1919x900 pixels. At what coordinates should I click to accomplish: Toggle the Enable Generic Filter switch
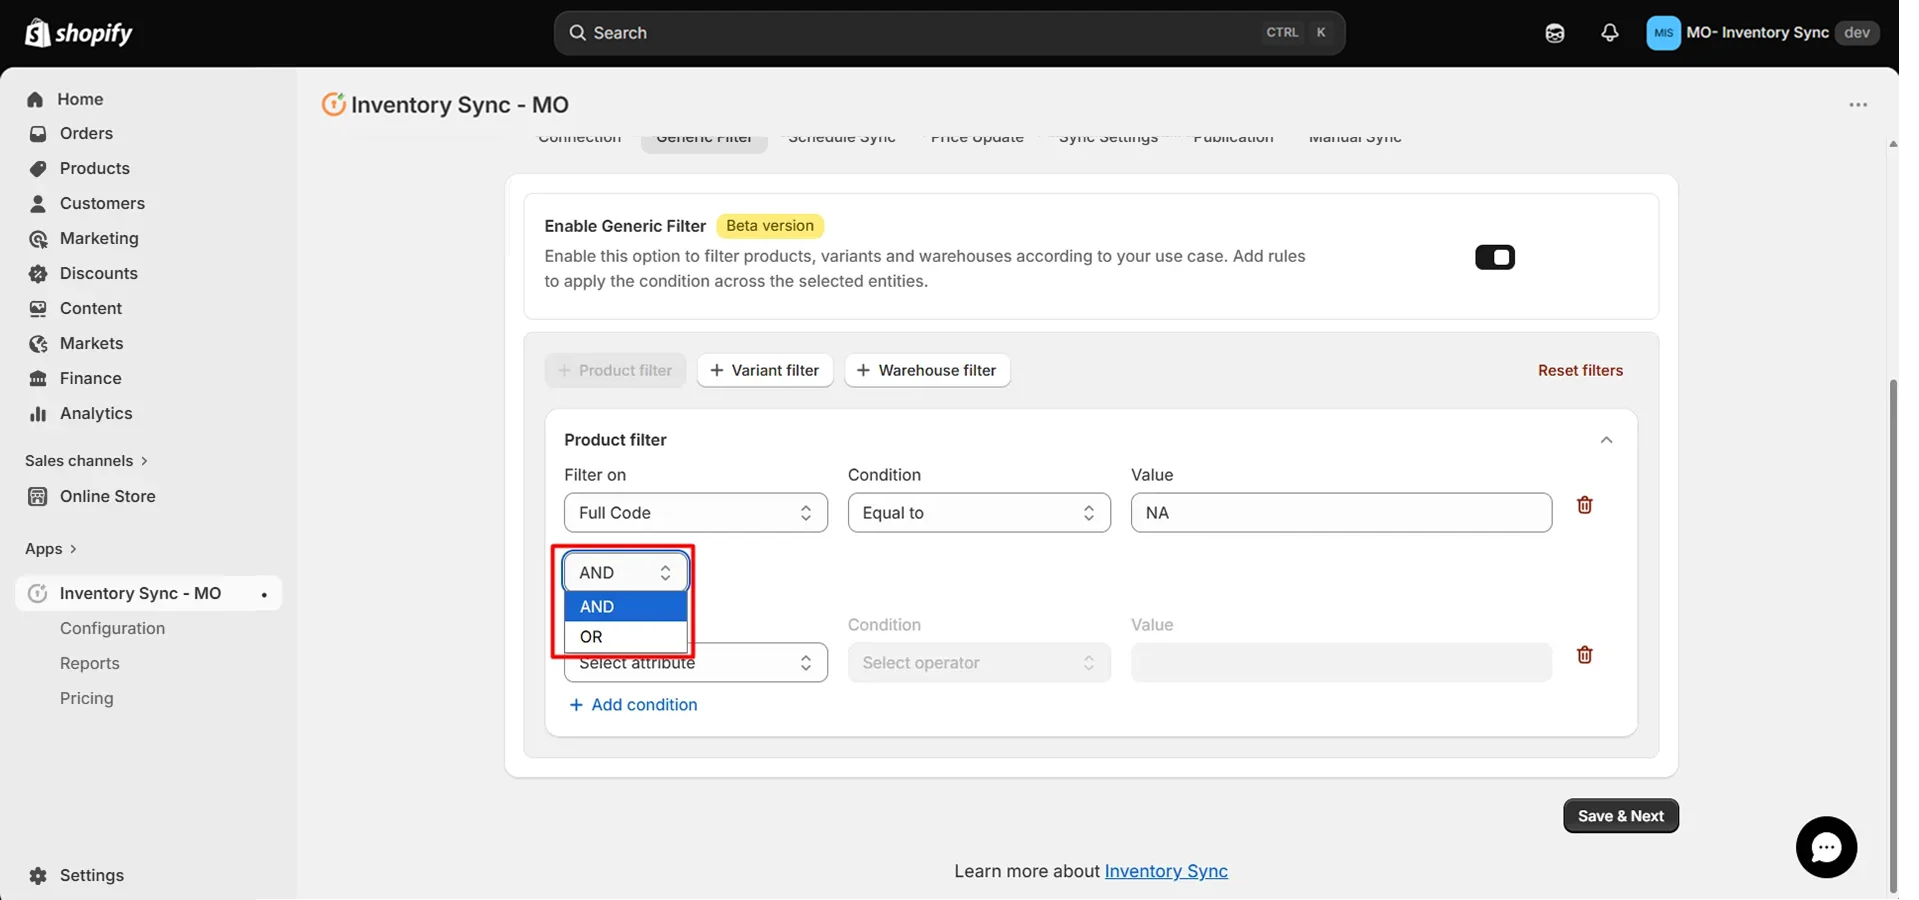[1495, 257]
